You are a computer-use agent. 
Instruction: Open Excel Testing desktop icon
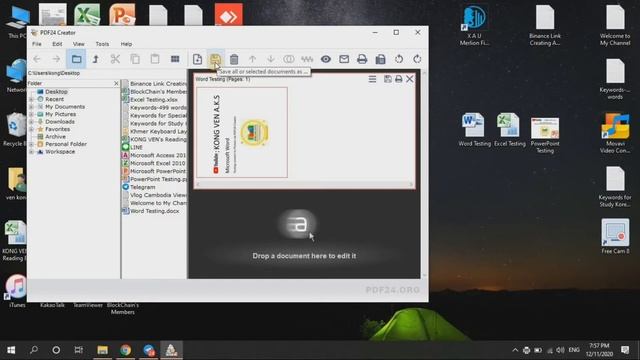click(x=509, y=130)
